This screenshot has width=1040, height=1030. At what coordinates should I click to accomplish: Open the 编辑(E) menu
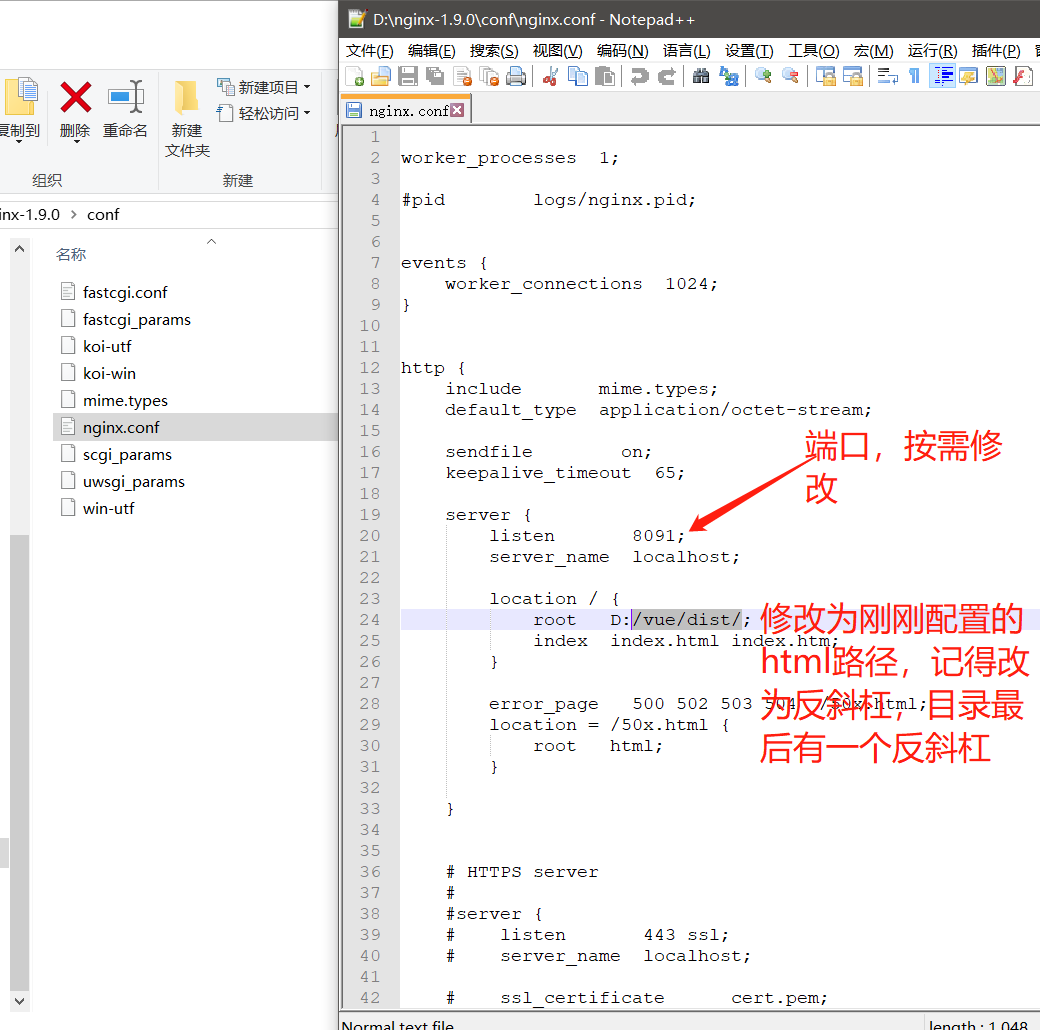pyautogui.click(x=432, y=51)
